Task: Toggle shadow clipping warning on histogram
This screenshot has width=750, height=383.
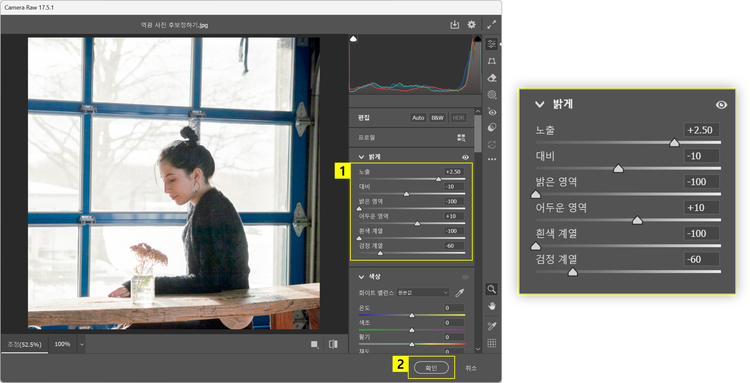Action: point(353,39)
